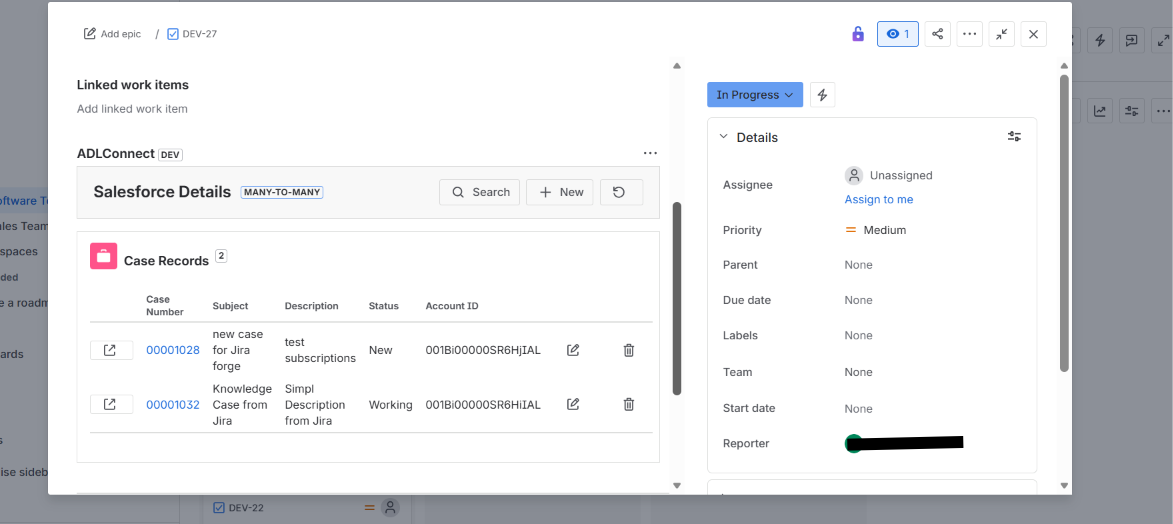Open case 00001028 in external window
The height and width of the screenshot is (524, 1173).
111,350
